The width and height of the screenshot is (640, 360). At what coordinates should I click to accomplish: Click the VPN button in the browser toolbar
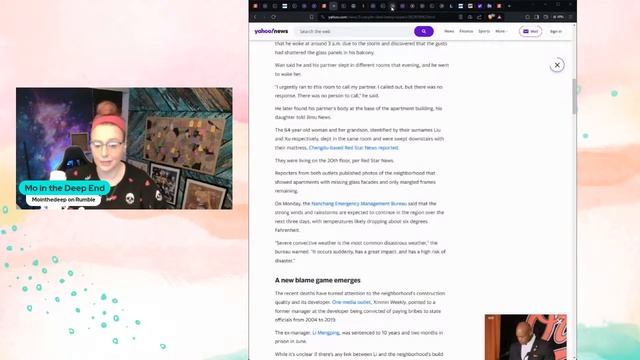(x=558, y=17)
